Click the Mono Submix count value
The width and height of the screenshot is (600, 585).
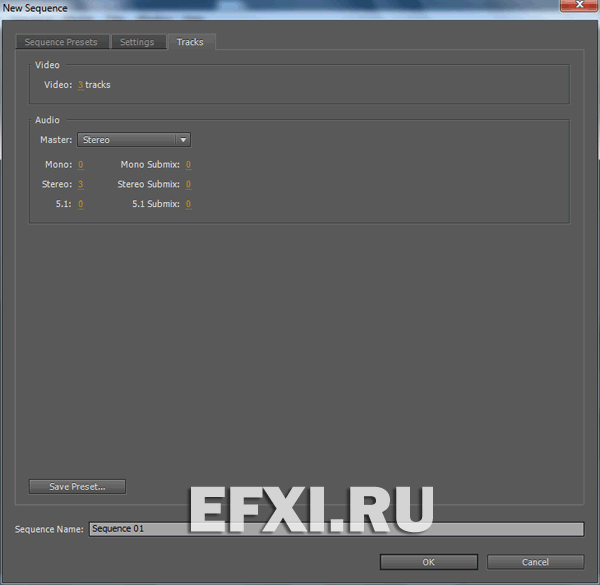[187, 164]
